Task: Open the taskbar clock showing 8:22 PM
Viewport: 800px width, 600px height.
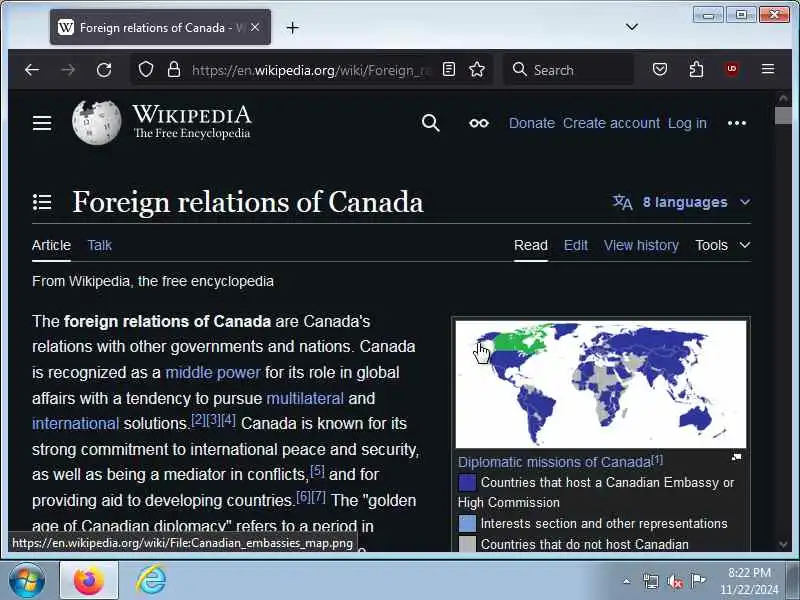Action: click(x=749, y=581)
